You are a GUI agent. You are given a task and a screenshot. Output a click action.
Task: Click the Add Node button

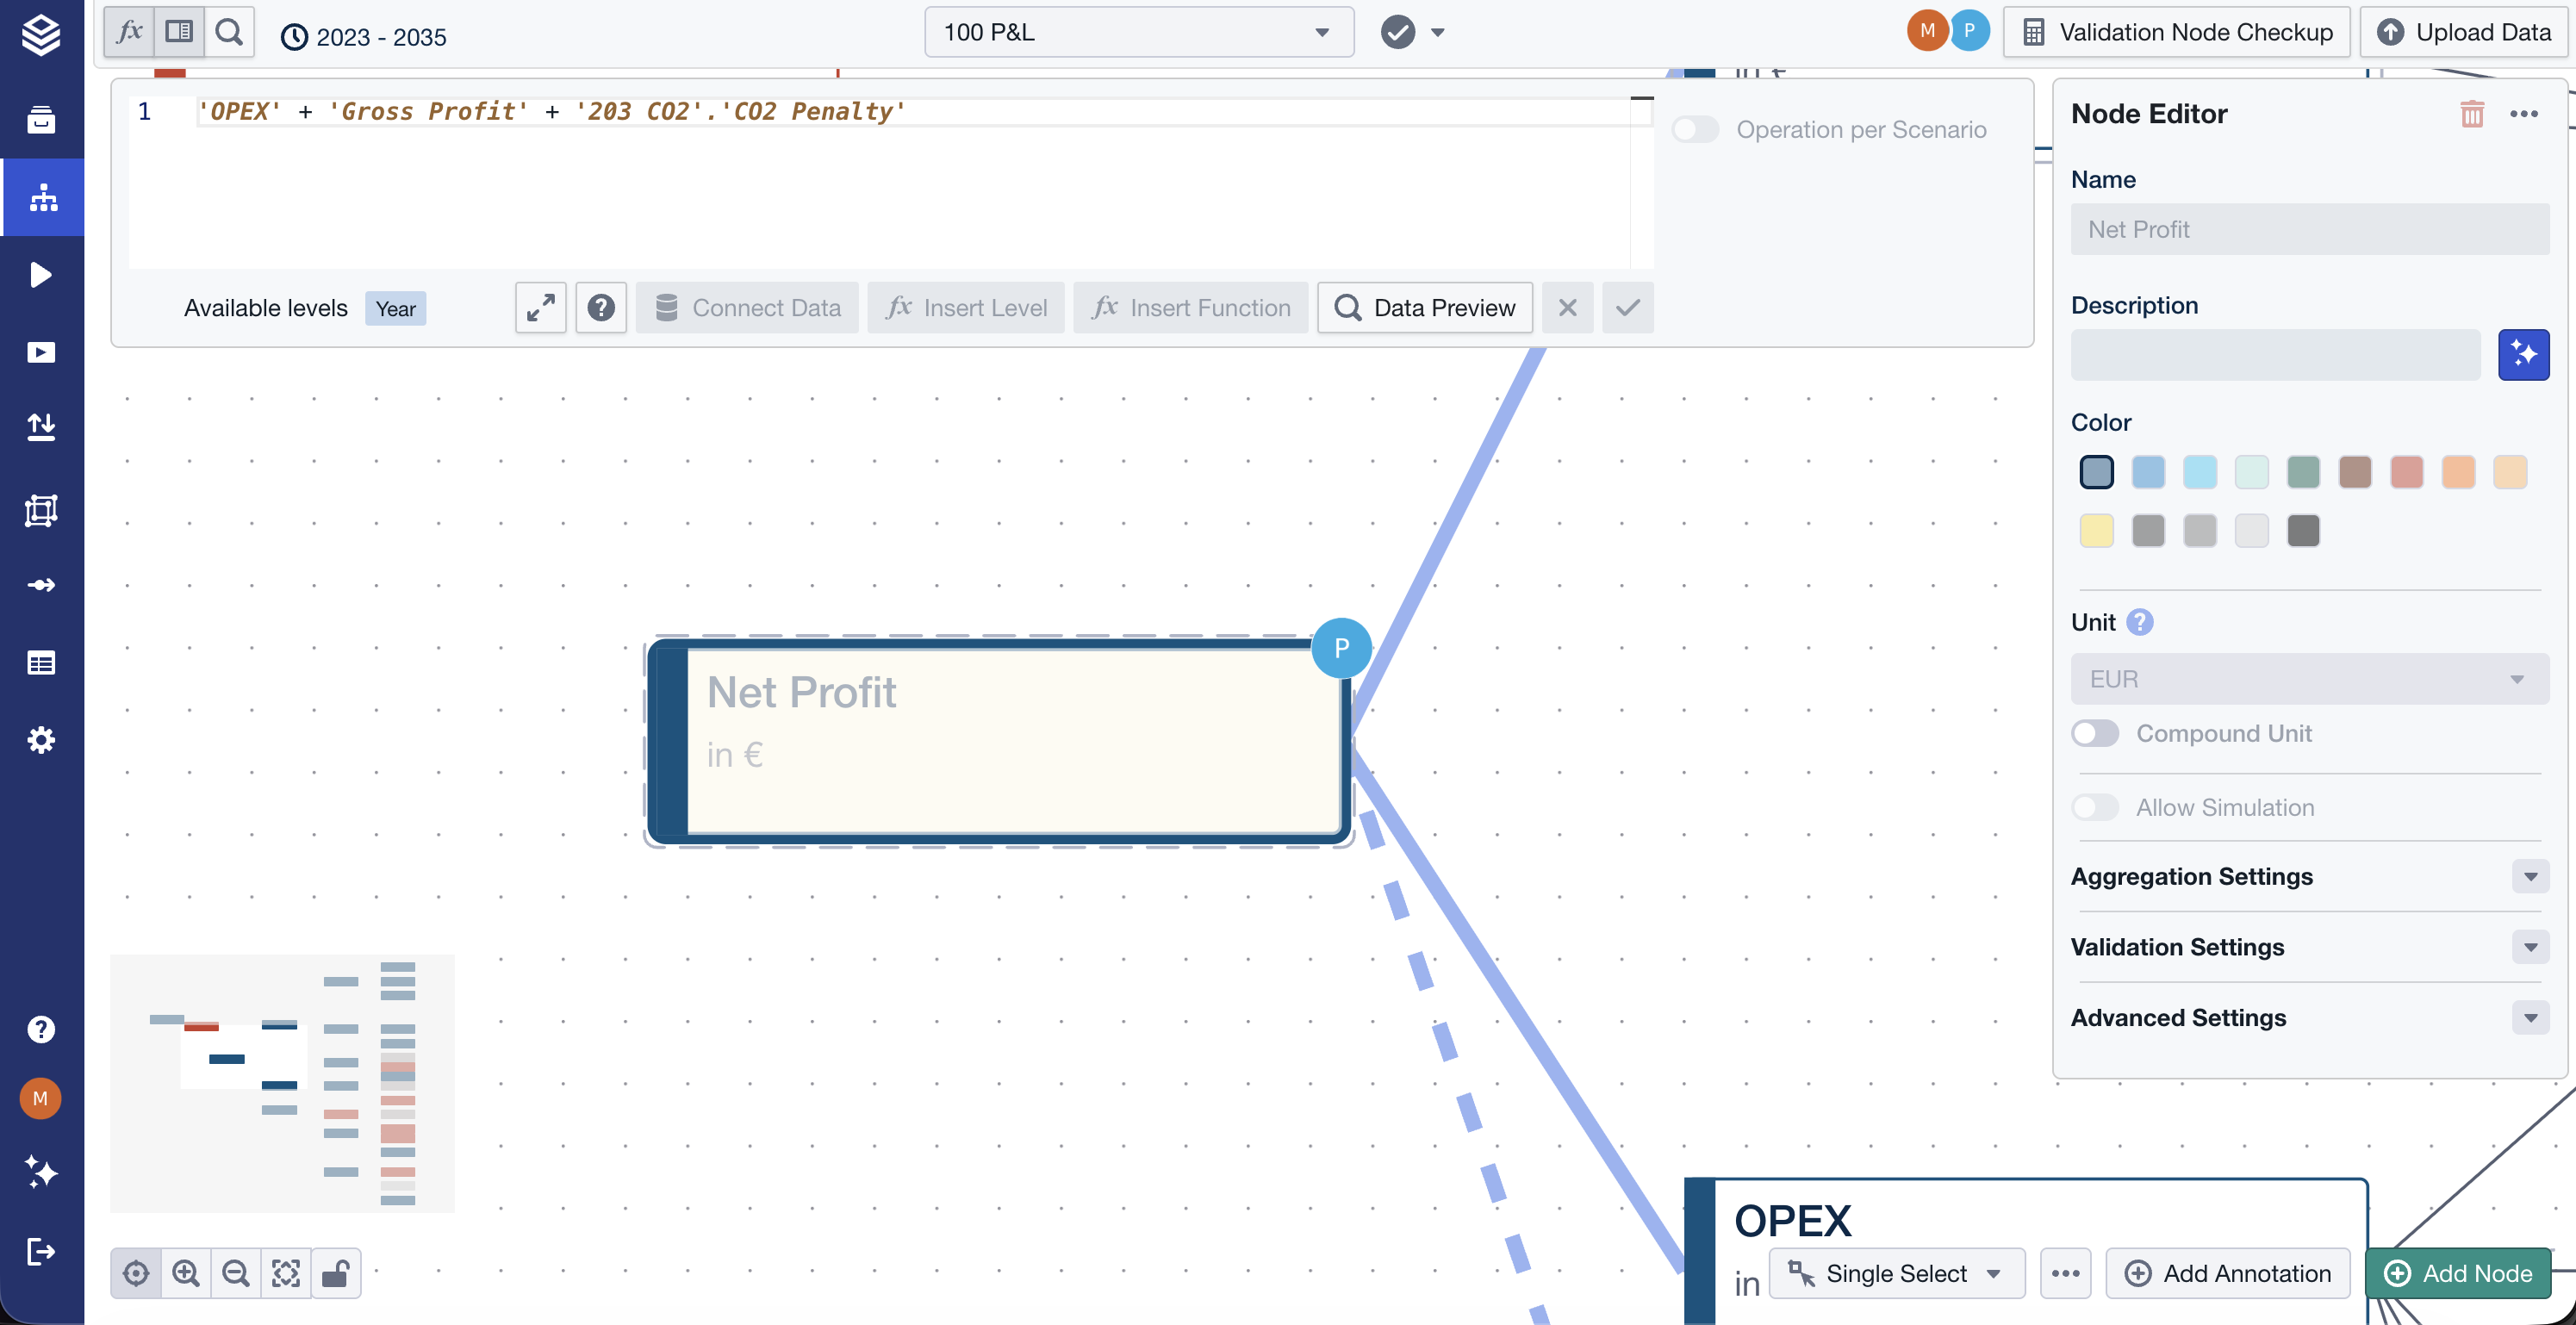(x=2458, y=1273)
